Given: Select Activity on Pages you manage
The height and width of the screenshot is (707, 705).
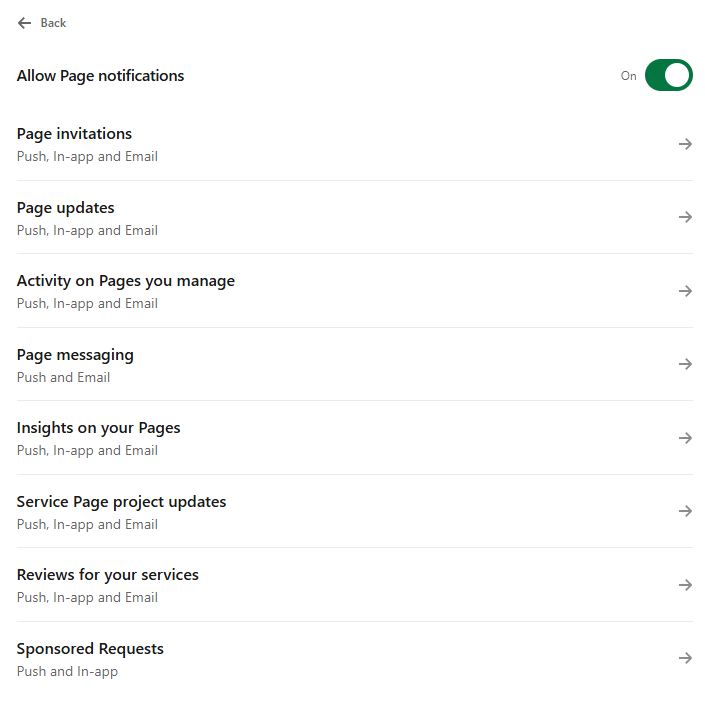Looking at the screenshot, I should (126, 281).
